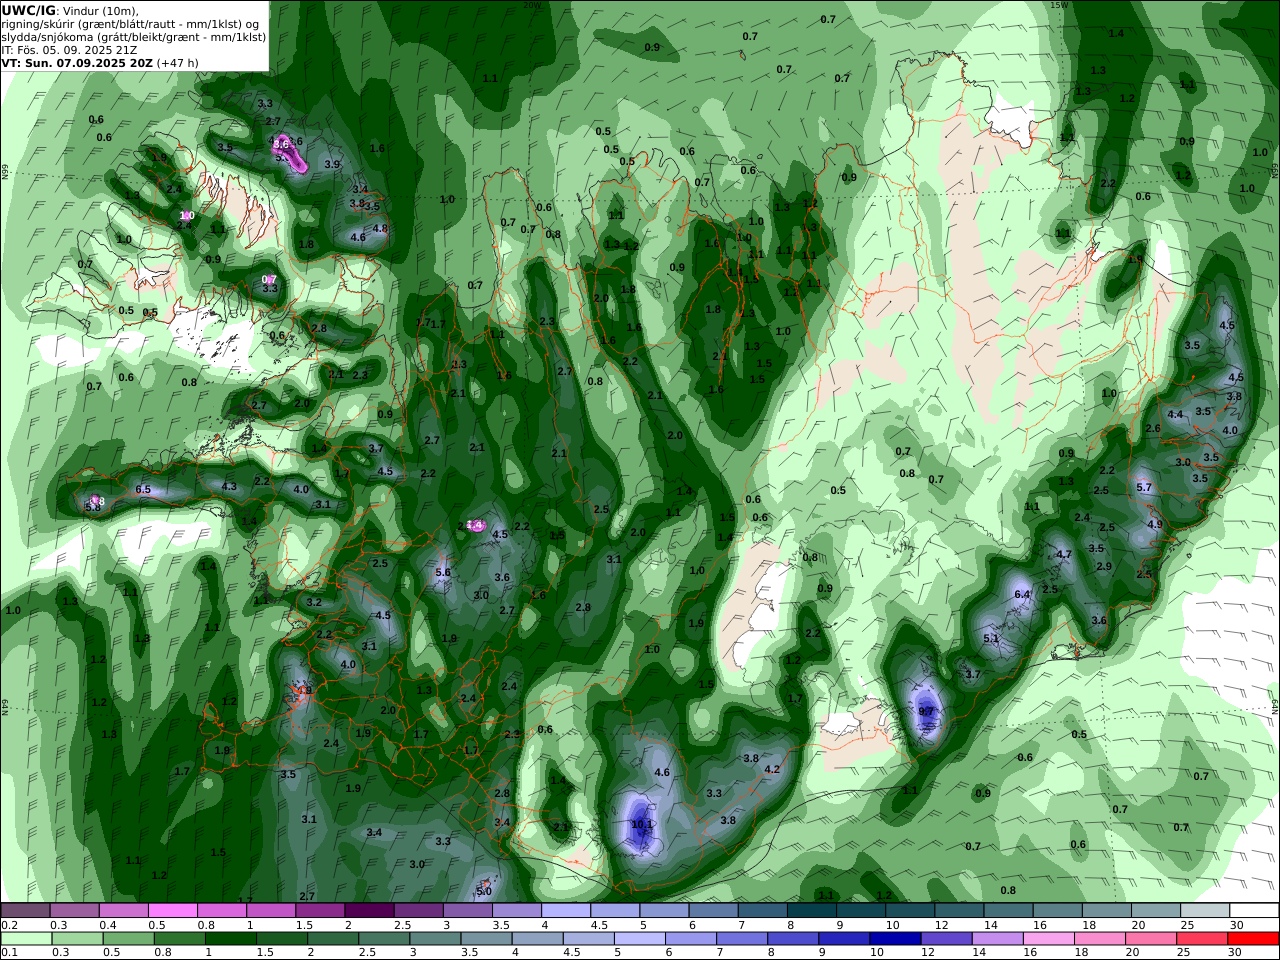1280x960 pixels.
Task: Click the "UWC/IG" title in the header box
Action: click(x=27, y=10)
